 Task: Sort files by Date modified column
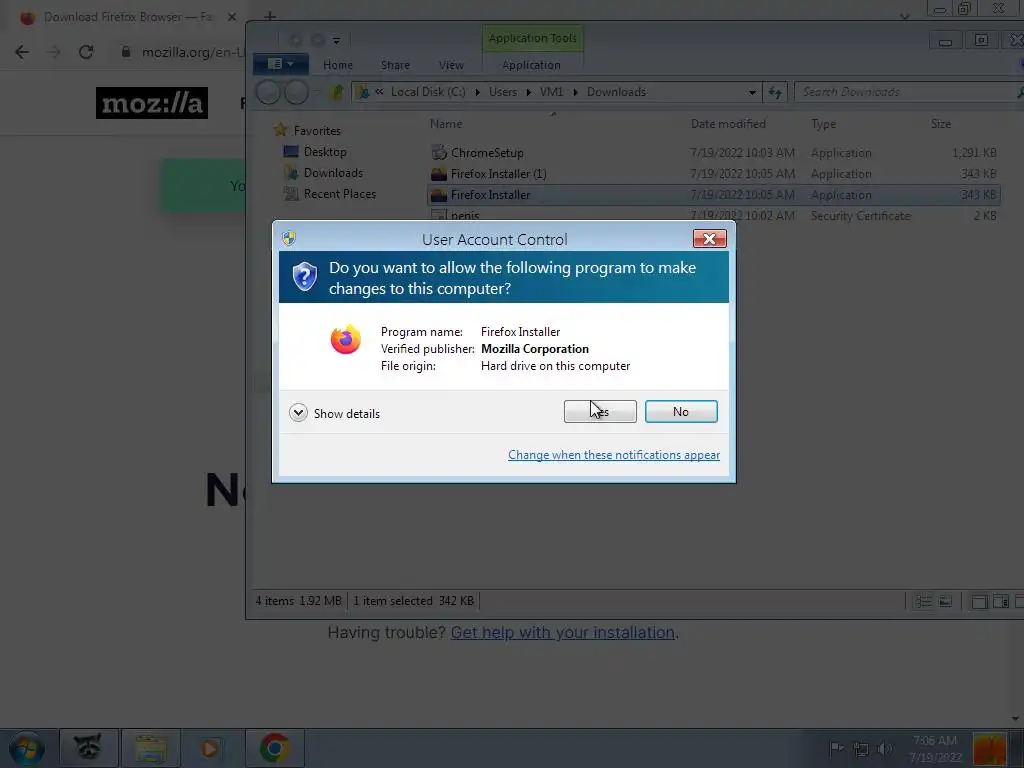click(728, 123)
